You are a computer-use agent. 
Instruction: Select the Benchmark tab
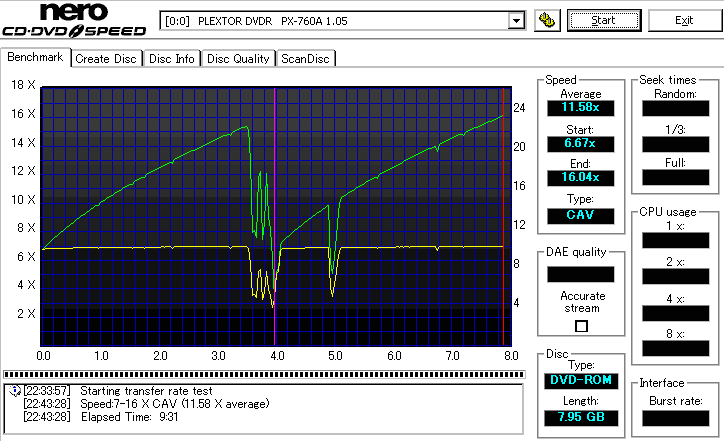point(36,58)
